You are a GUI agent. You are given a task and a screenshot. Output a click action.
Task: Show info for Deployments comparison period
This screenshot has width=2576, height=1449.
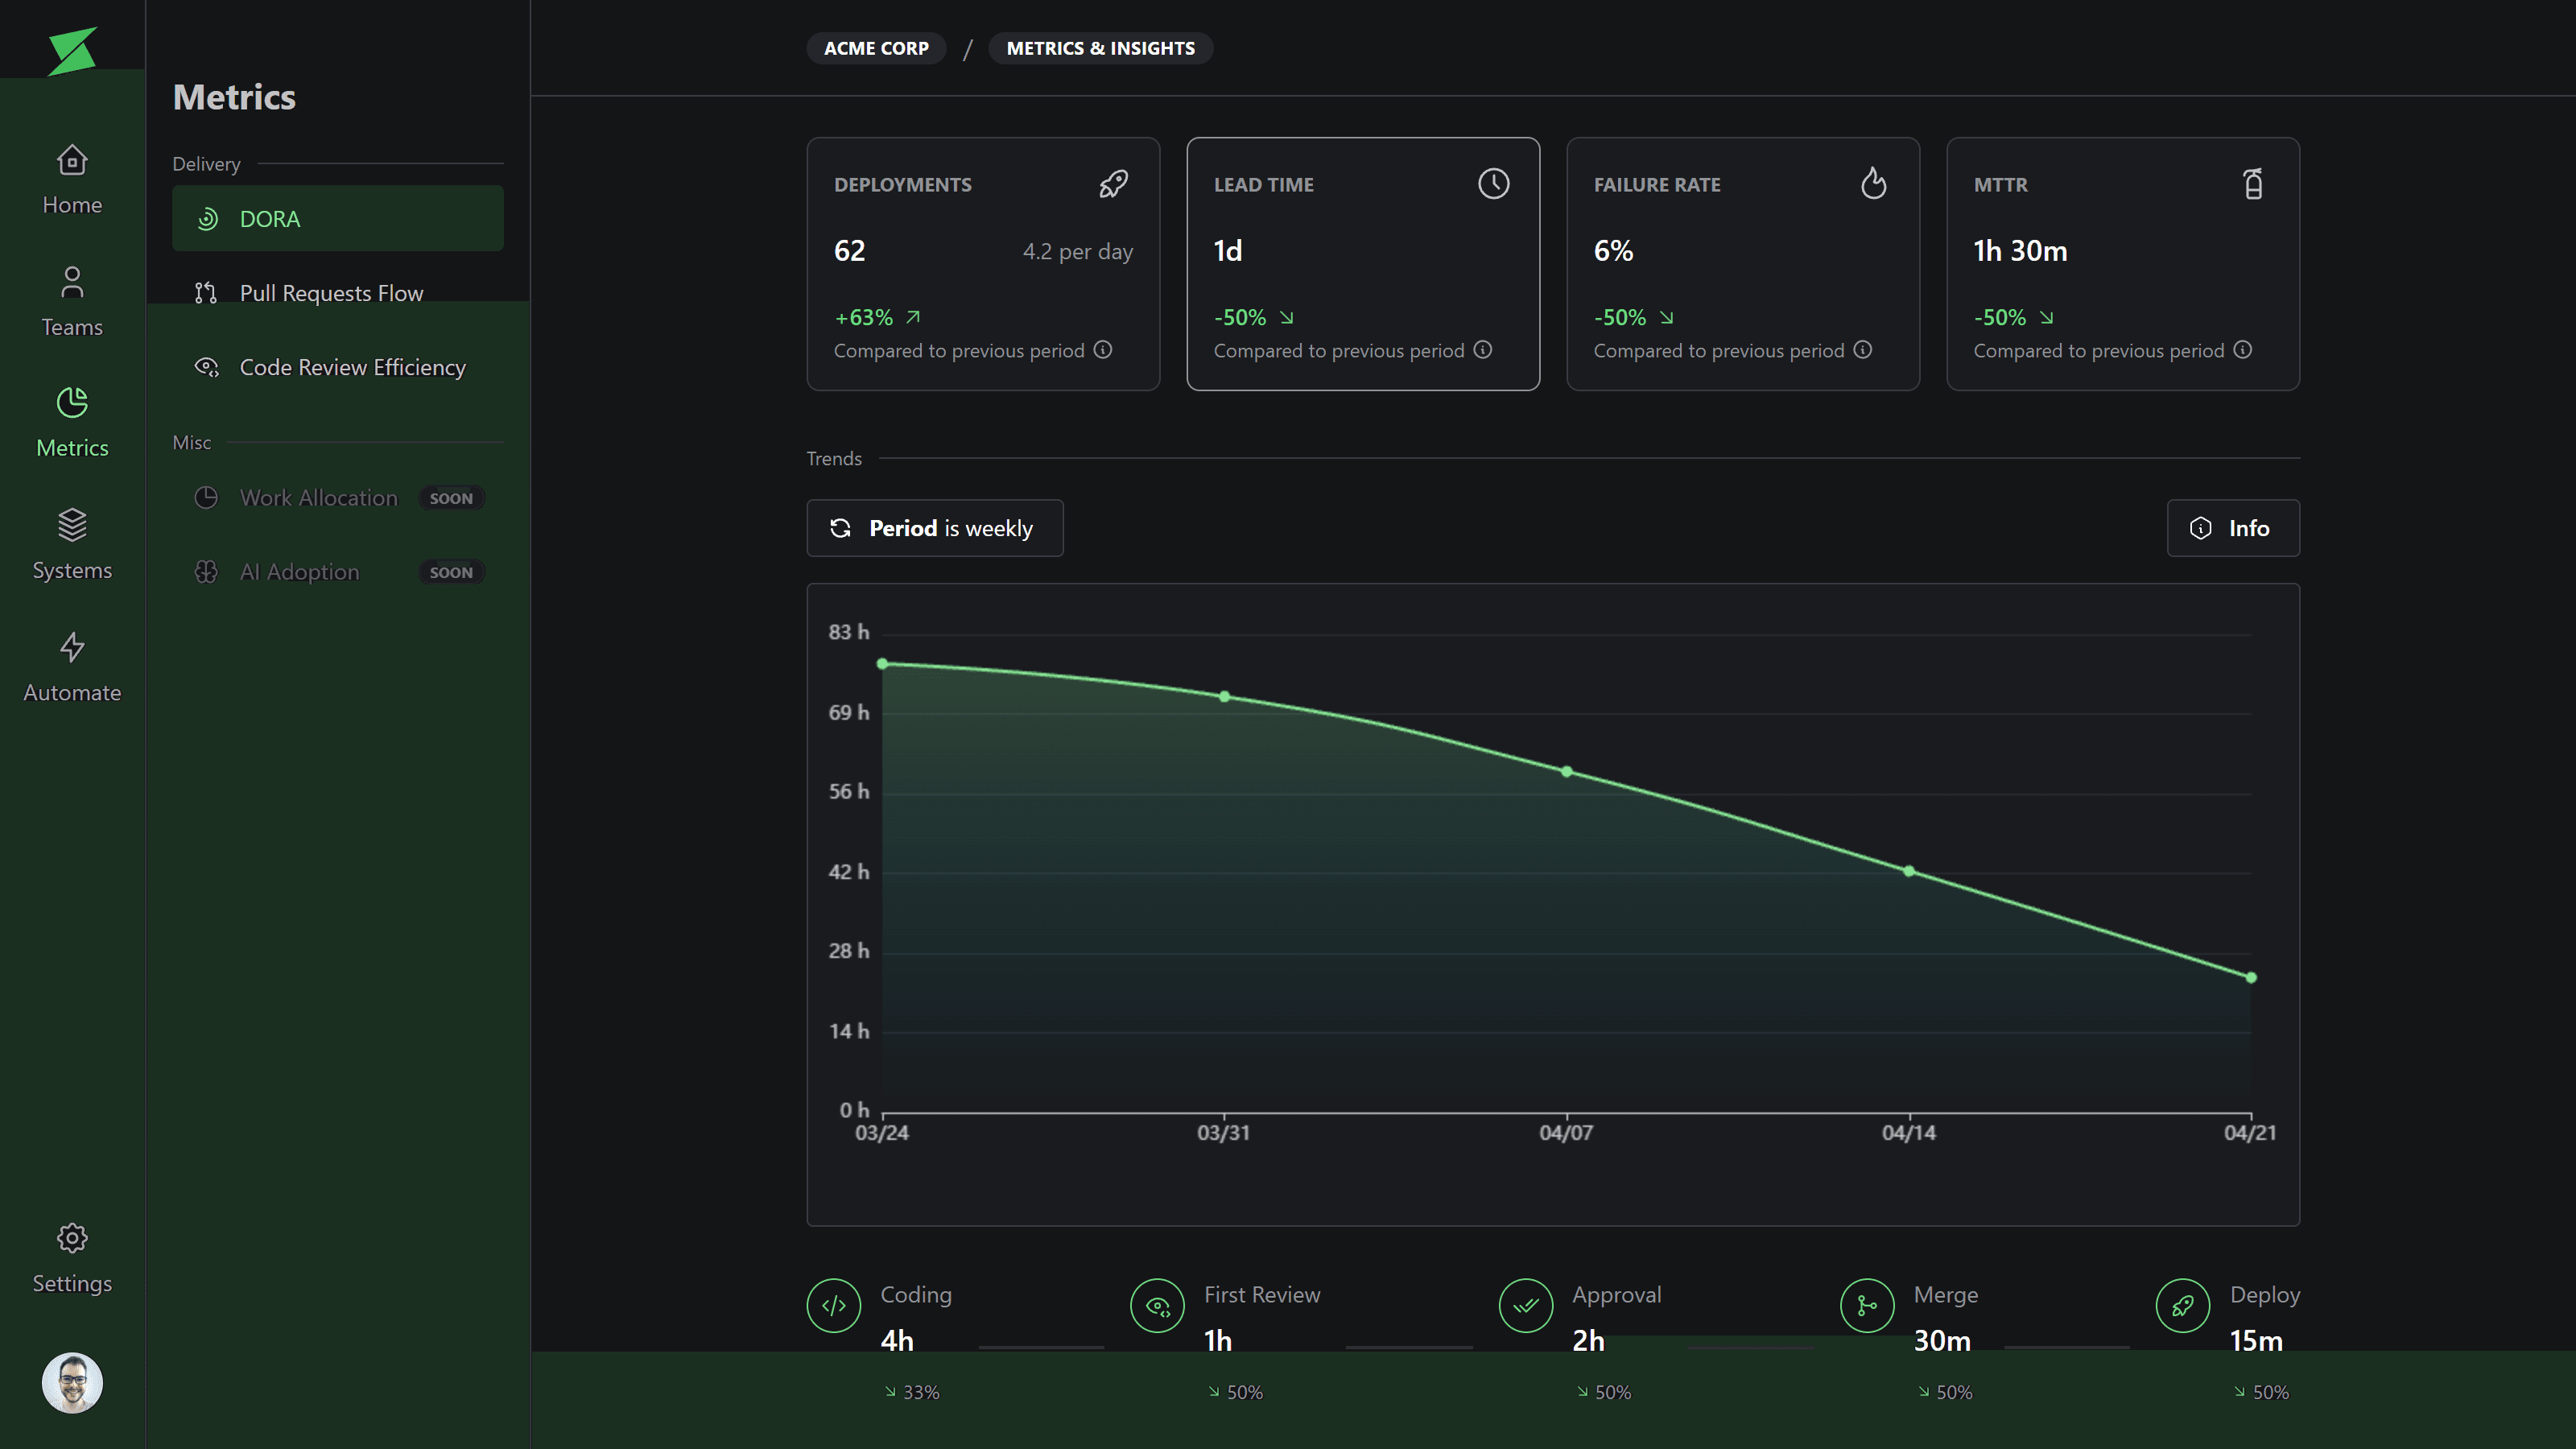pyautogui.click(x=1102, y=350)
